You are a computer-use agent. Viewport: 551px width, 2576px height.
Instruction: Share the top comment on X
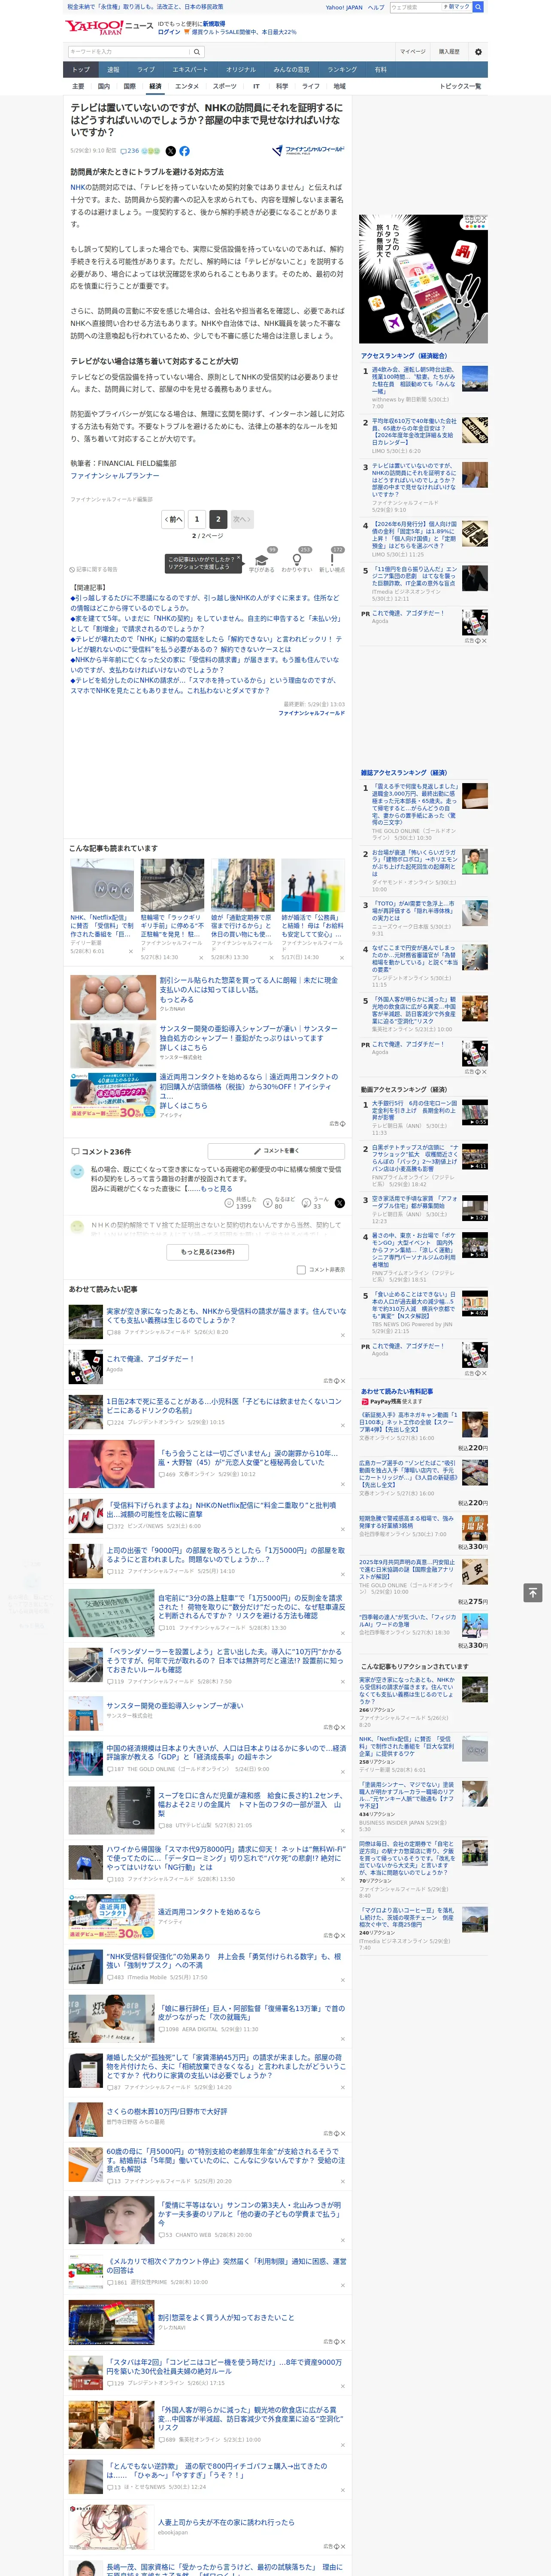[x=339, y=1202]
